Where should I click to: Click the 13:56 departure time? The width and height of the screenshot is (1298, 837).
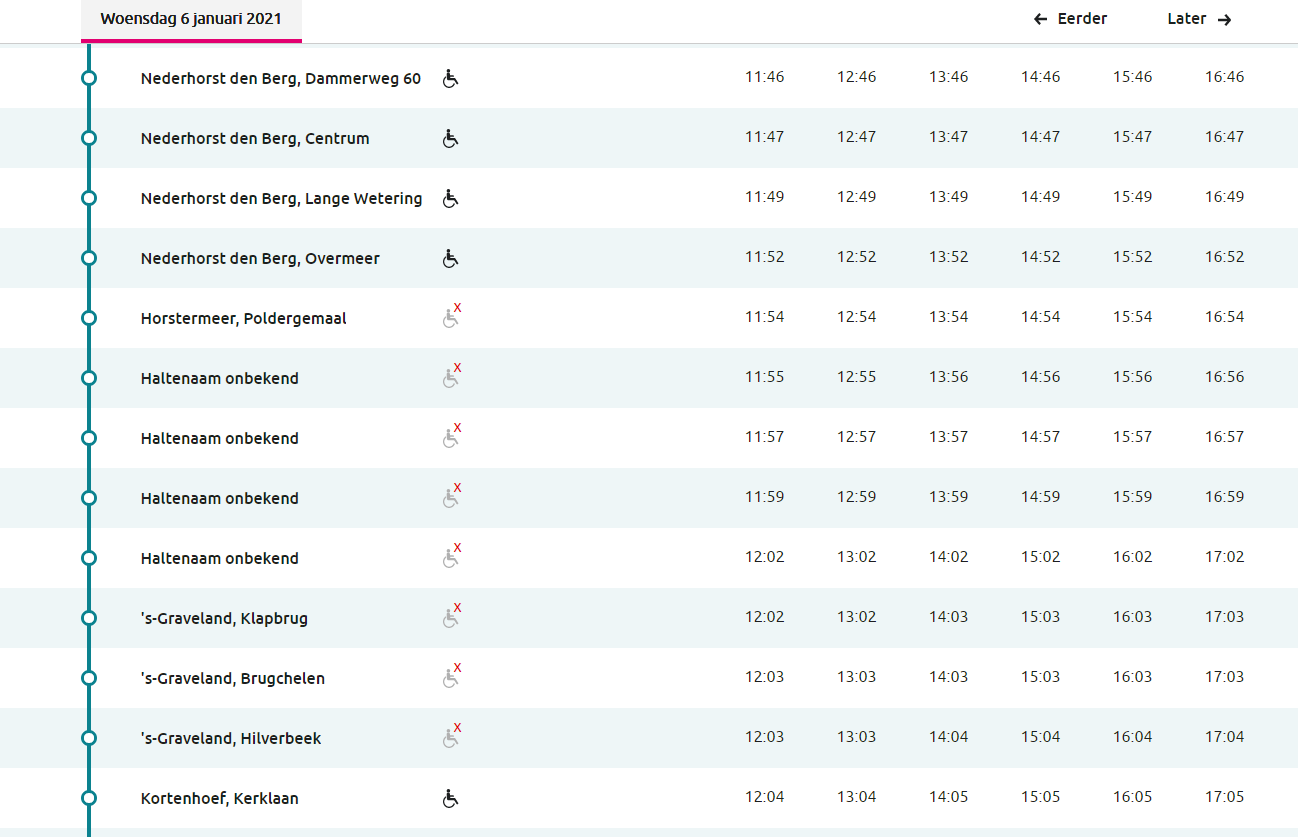click(949, 376)
